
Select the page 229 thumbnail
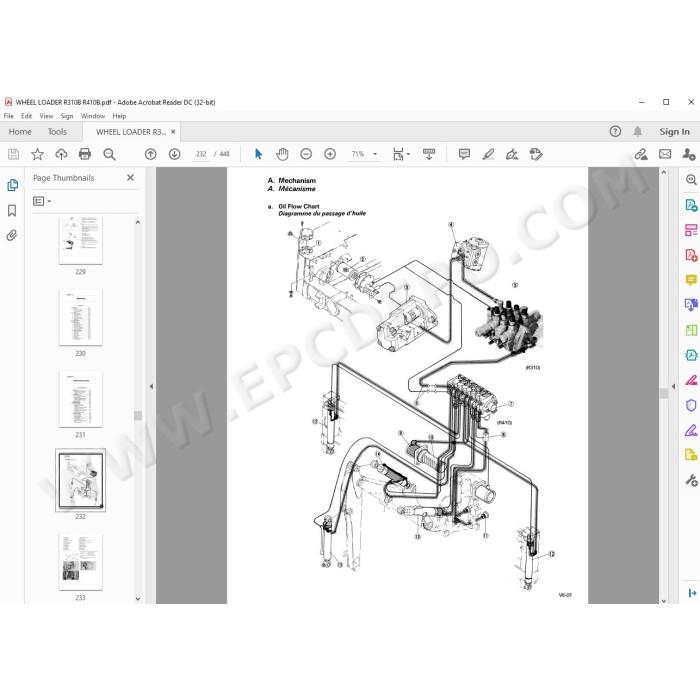point(80,240)
